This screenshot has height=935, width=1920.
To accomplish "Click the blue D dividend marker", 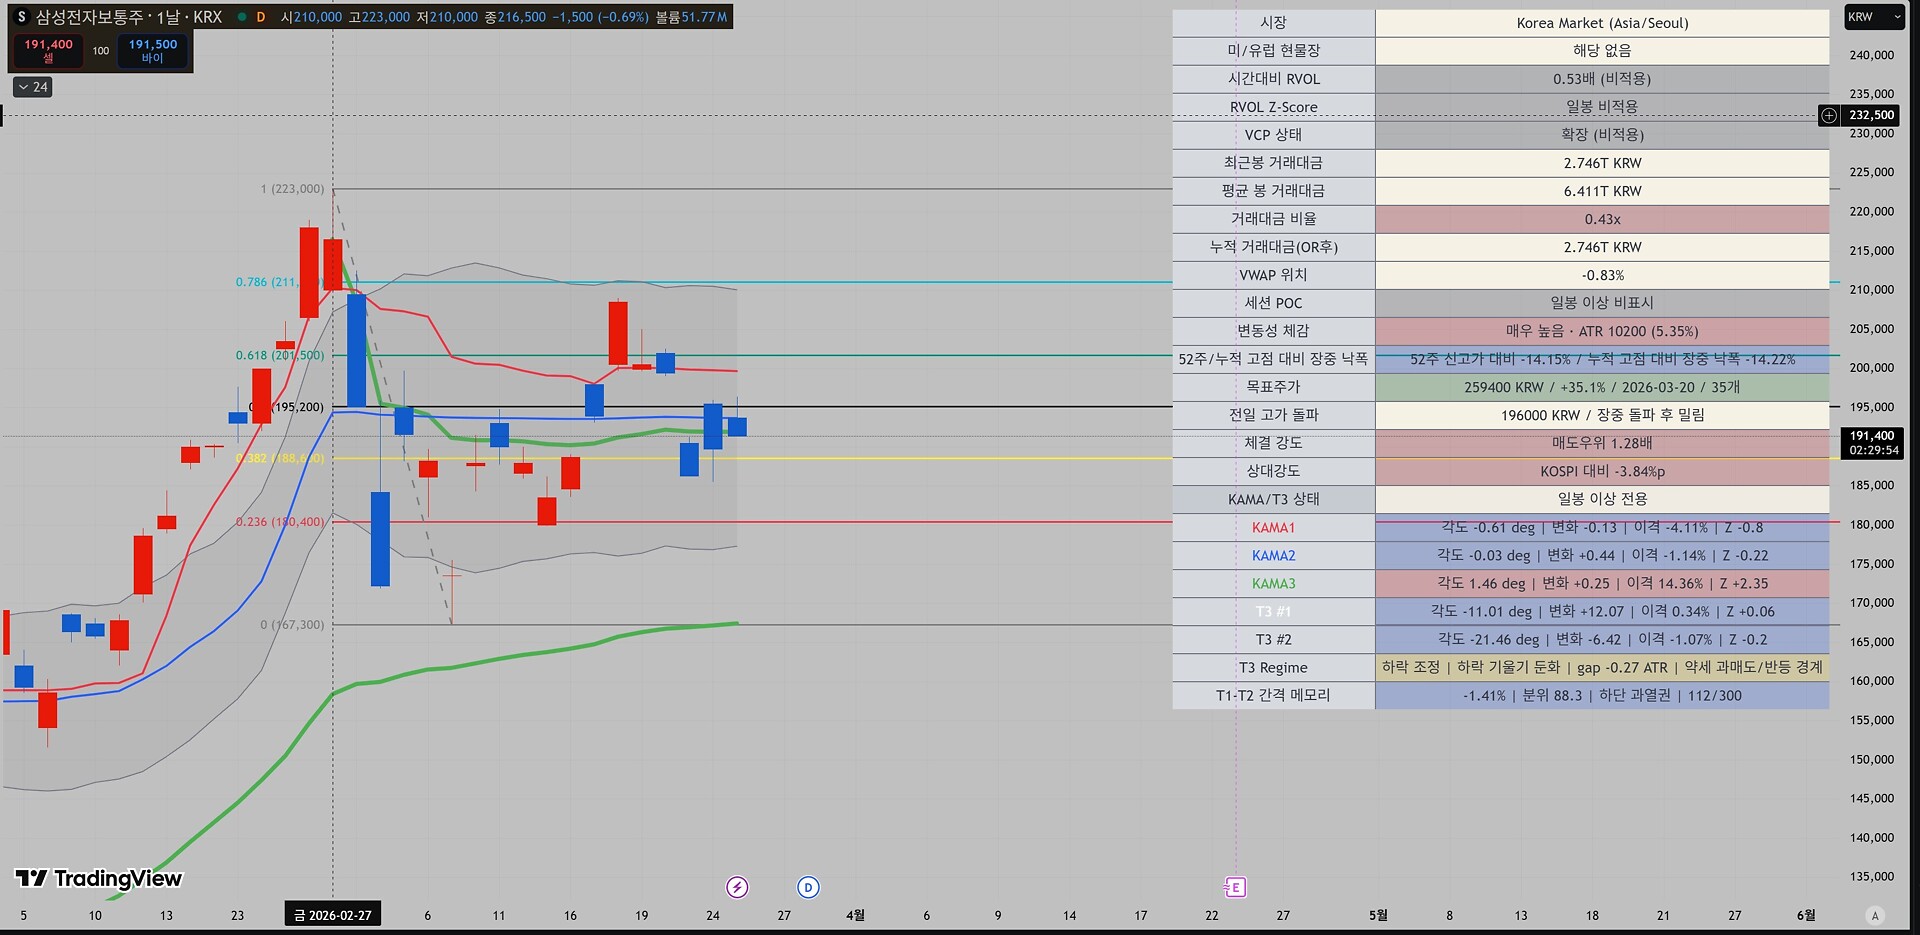I will [808, 887].
